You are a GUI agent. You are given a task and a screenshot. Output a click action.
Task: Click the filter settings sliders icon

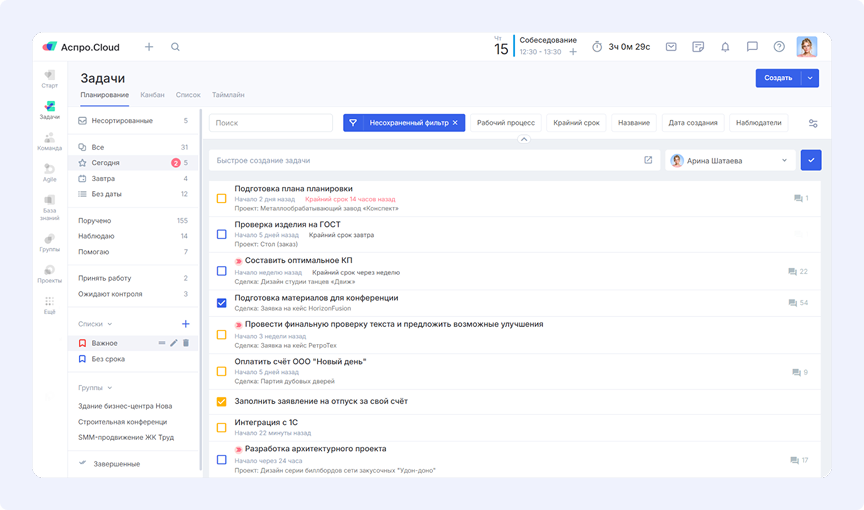tap(813, 123)
